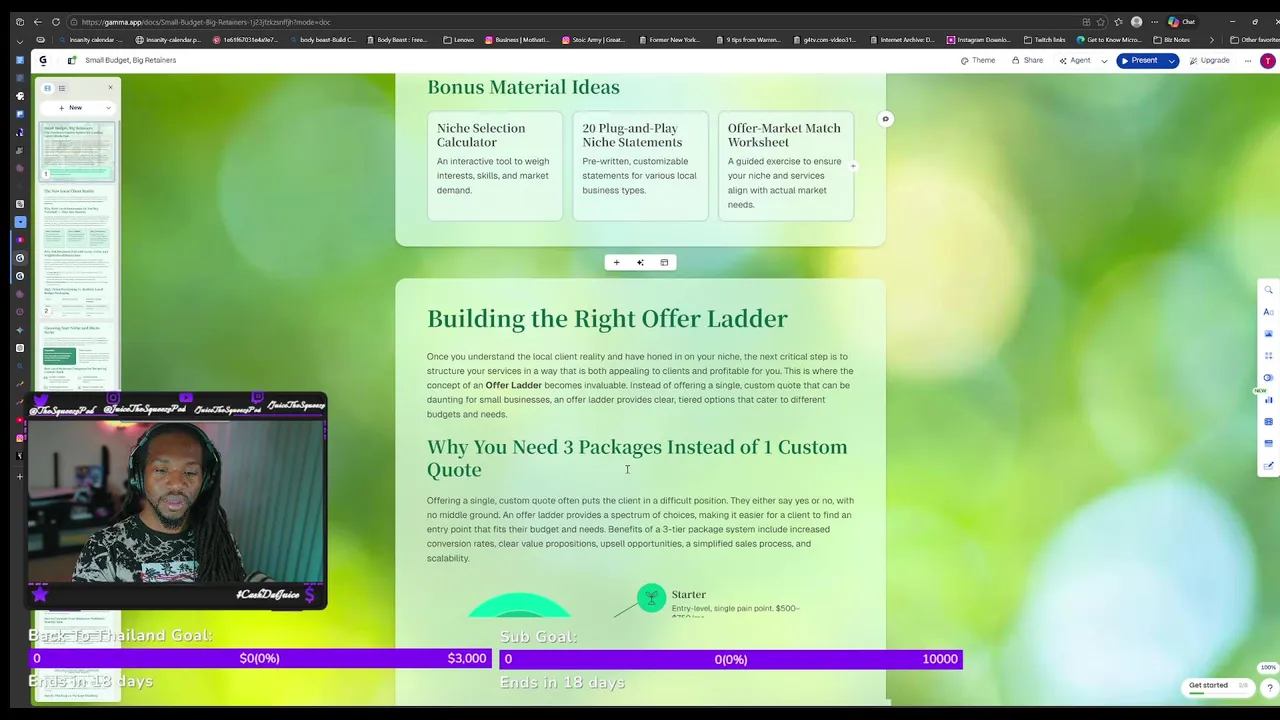Click the Back To Thailand Goal progress bar
Image resolution: width=1280 pixels, height=720 pixels.
[260, 658]
